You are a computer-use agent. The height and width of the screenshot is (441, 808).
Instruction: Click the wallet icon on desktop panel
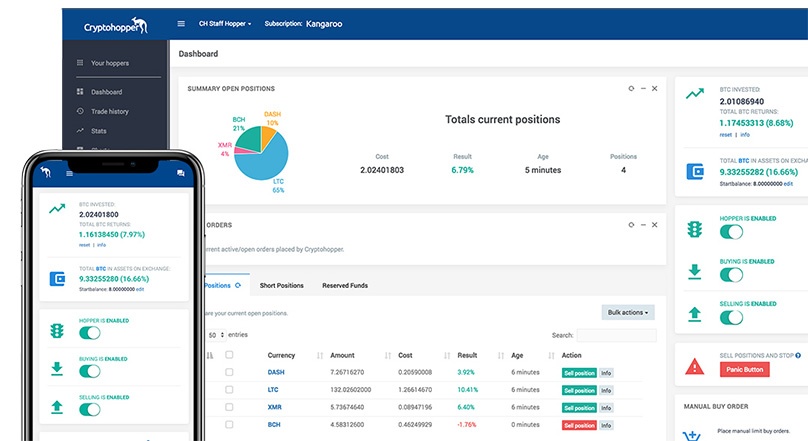(x=695, y=171)
